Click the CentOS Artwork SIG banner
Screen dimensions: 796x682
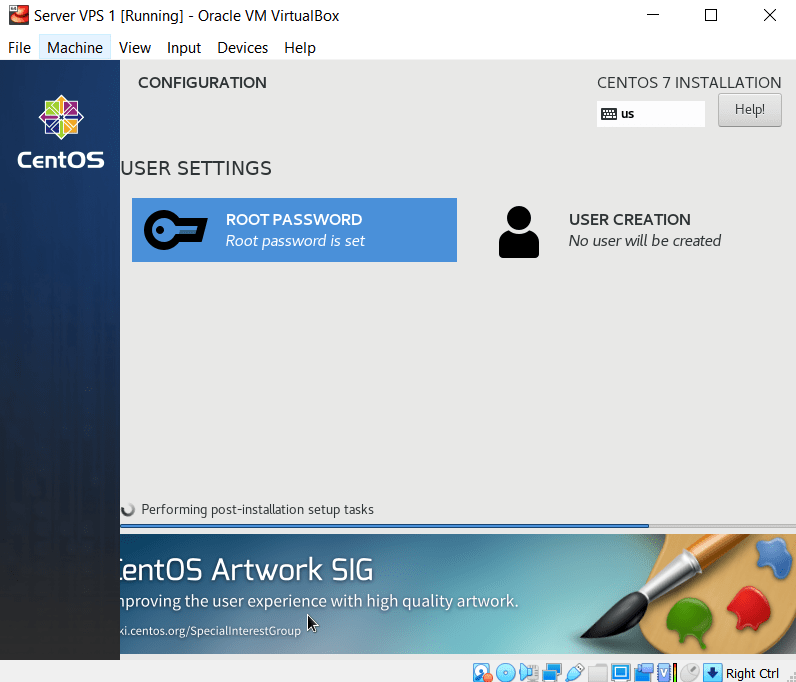[458, 594]
